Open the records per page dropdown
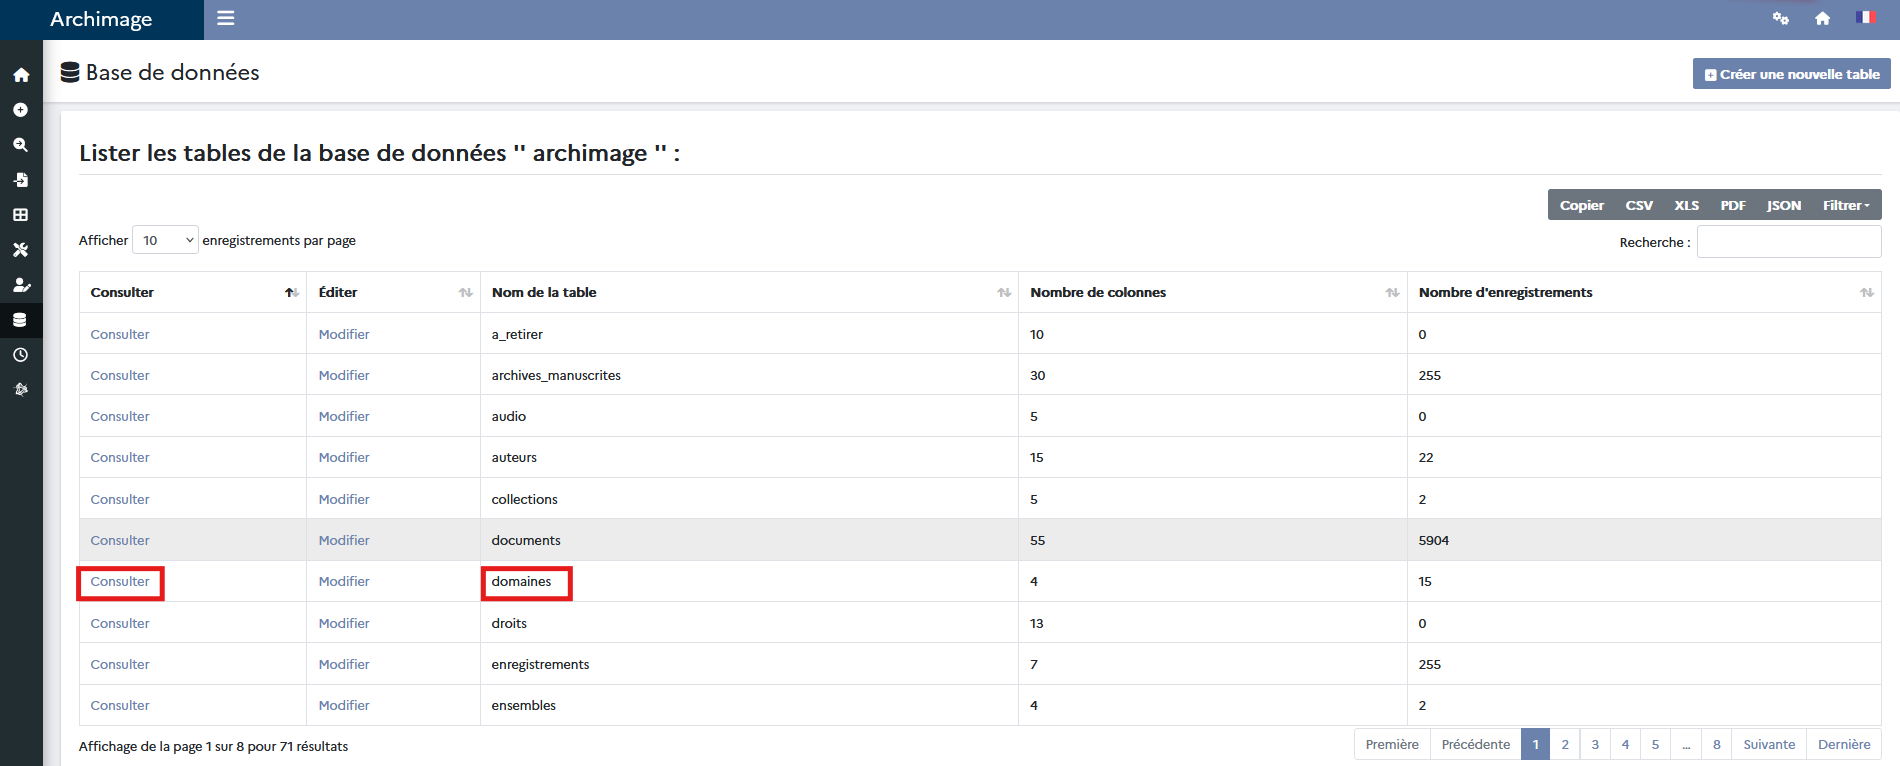Viewport: 1900px width, 766px height. coord(165,240)
